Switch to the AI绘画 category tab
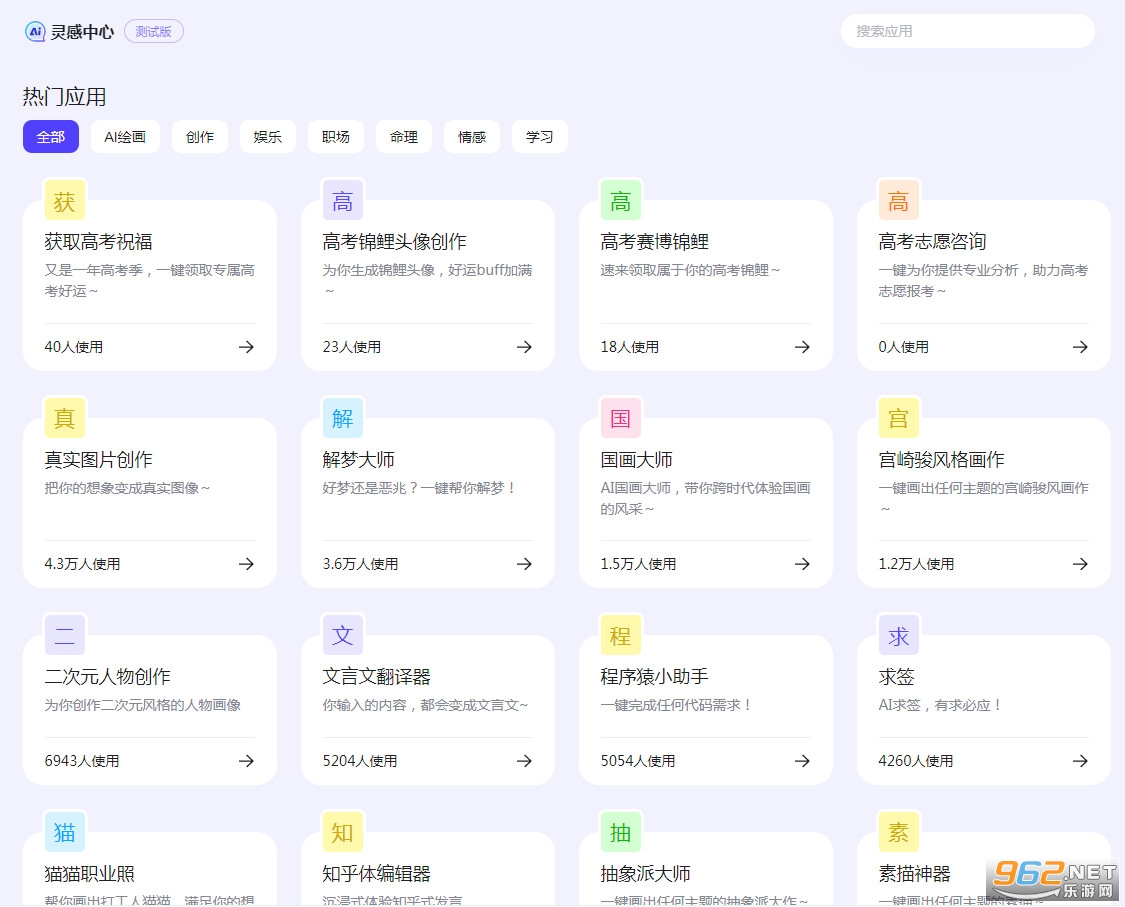 125,136
